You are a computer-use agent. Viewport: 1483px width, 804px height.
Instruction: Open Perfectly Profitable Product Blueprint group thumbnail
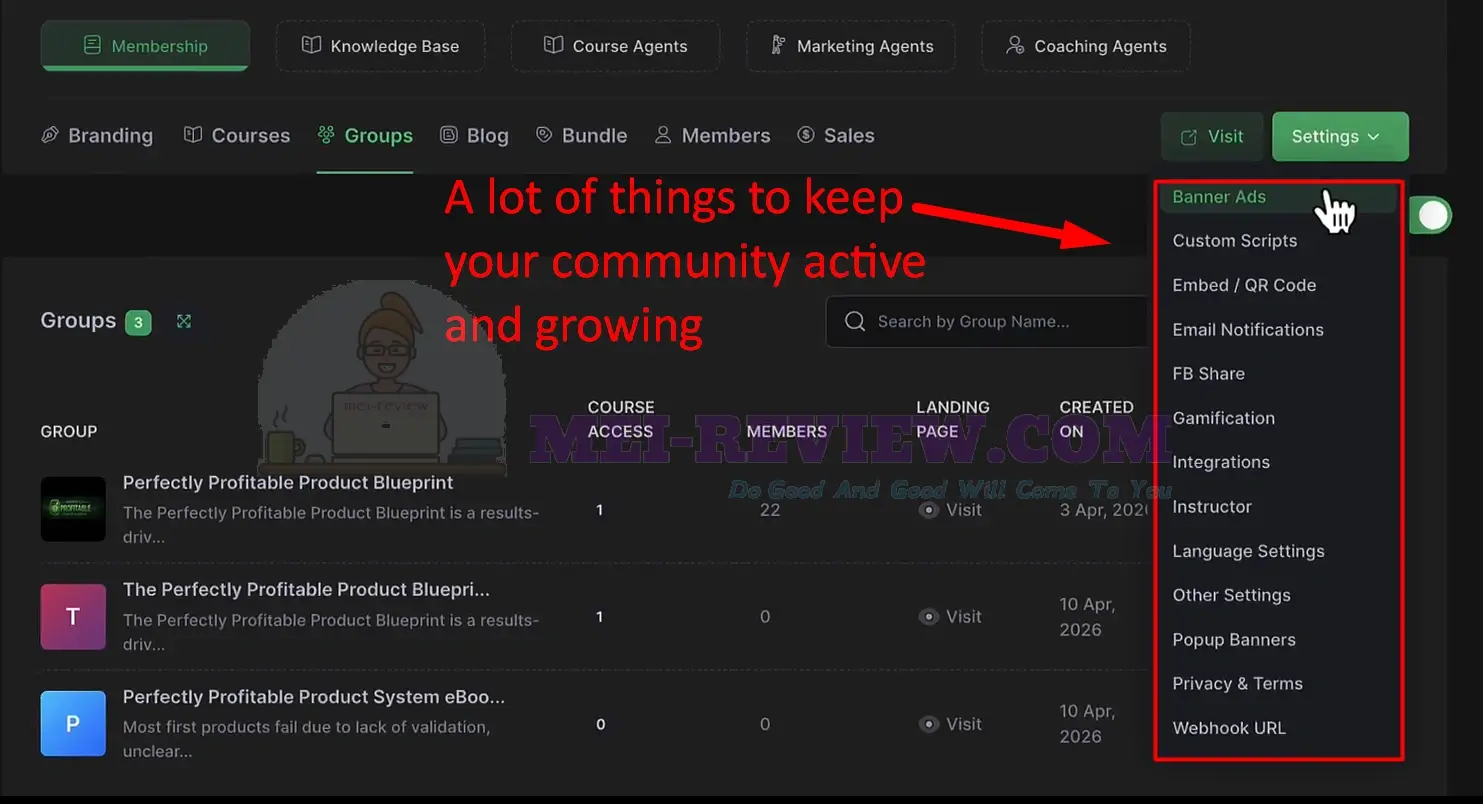[73, 509]
